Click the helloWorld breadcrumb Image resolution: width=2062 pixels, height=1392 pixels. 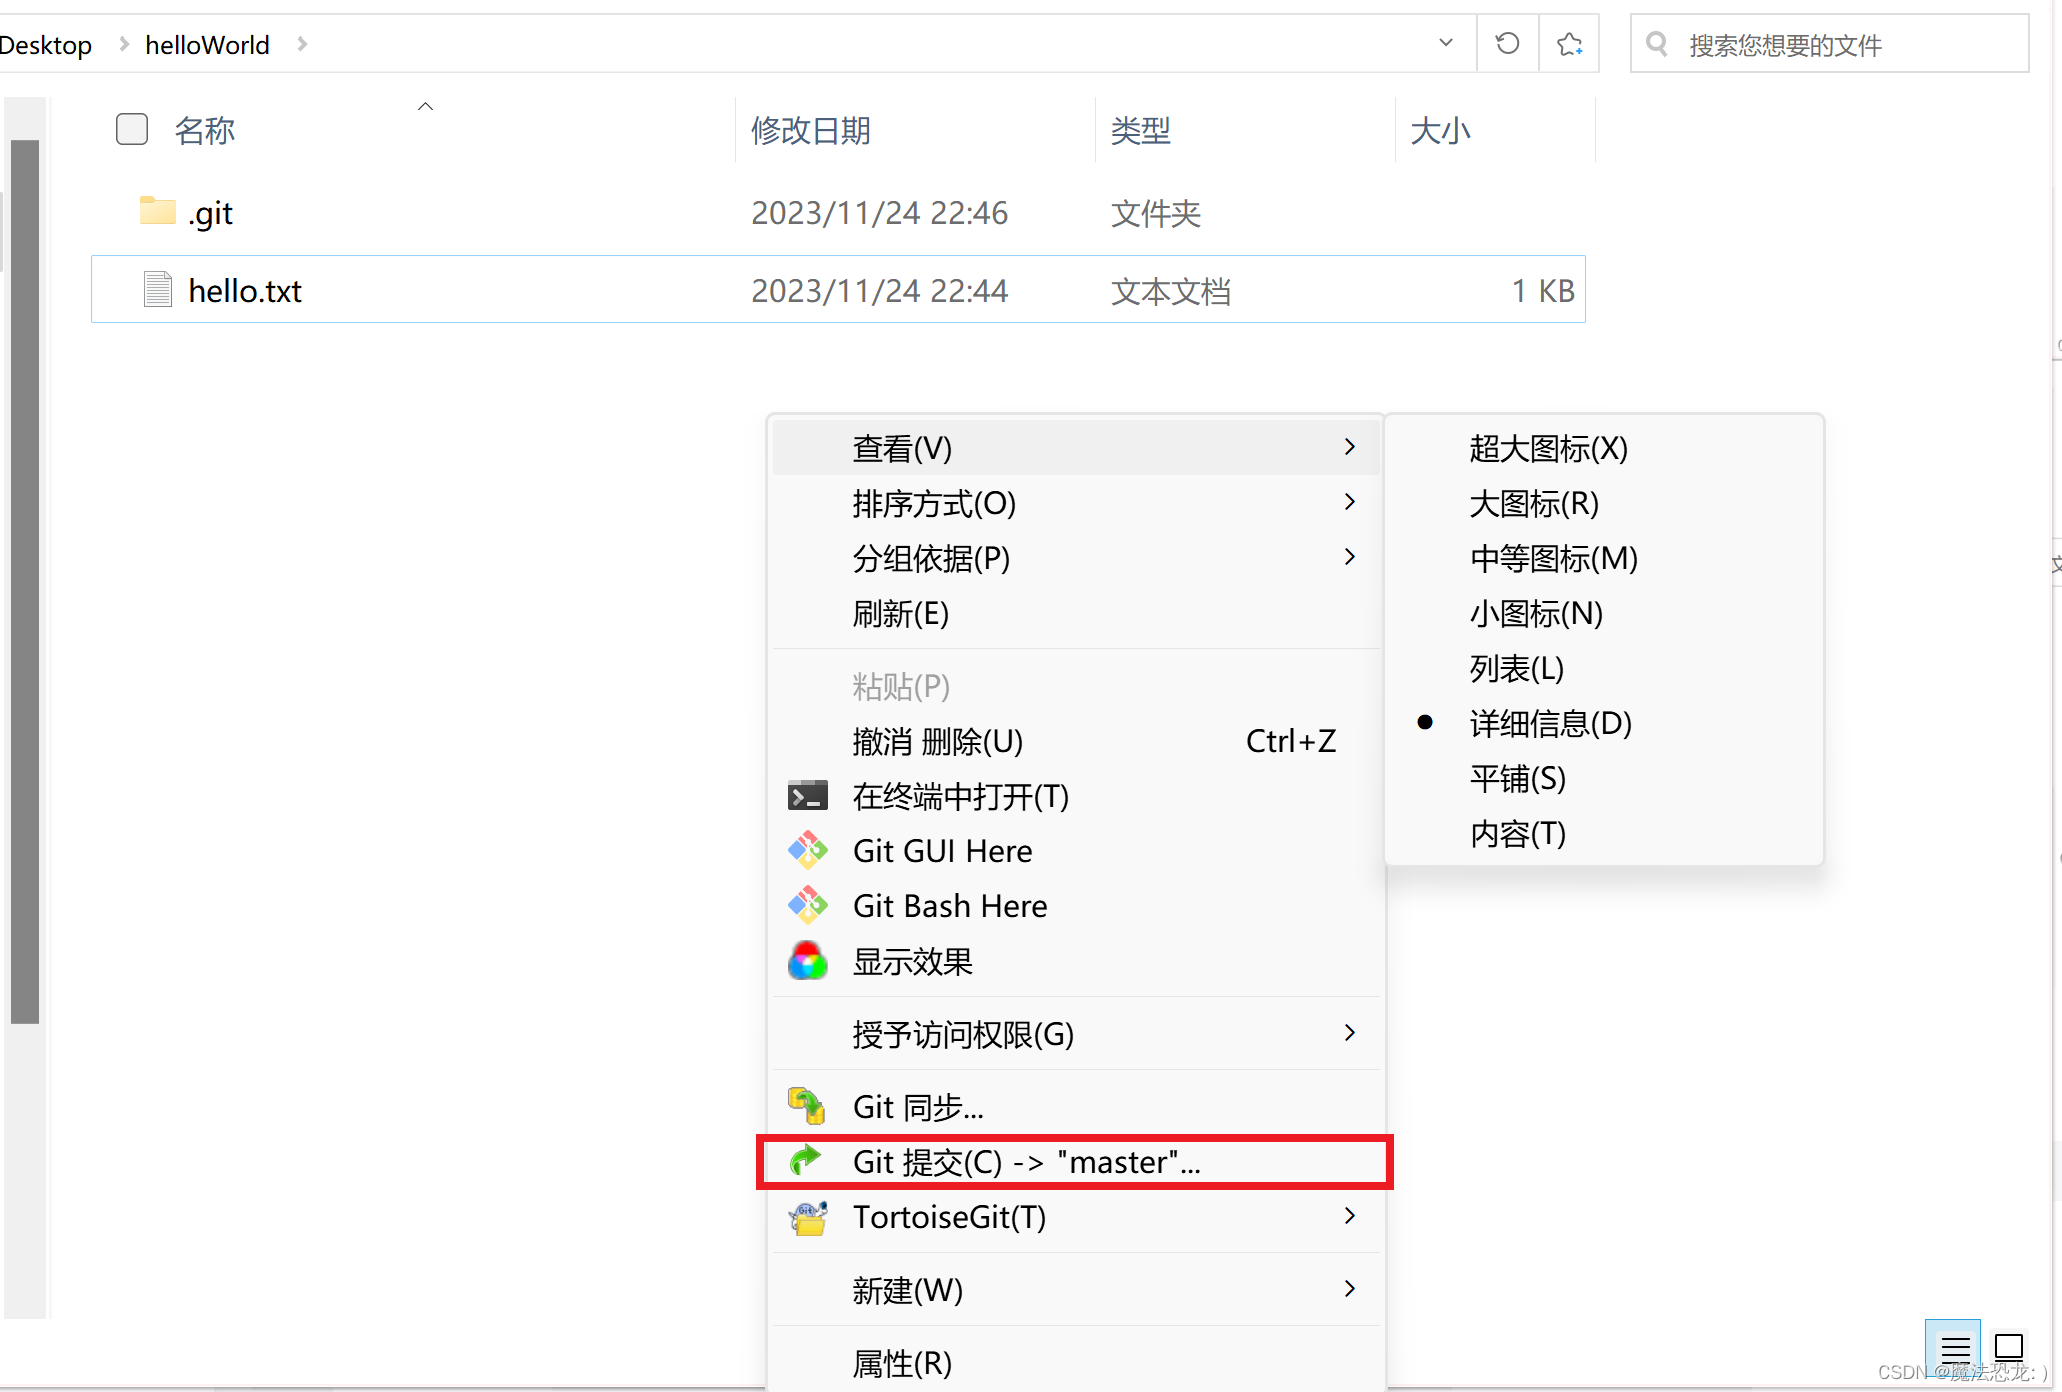click(207, 45)
